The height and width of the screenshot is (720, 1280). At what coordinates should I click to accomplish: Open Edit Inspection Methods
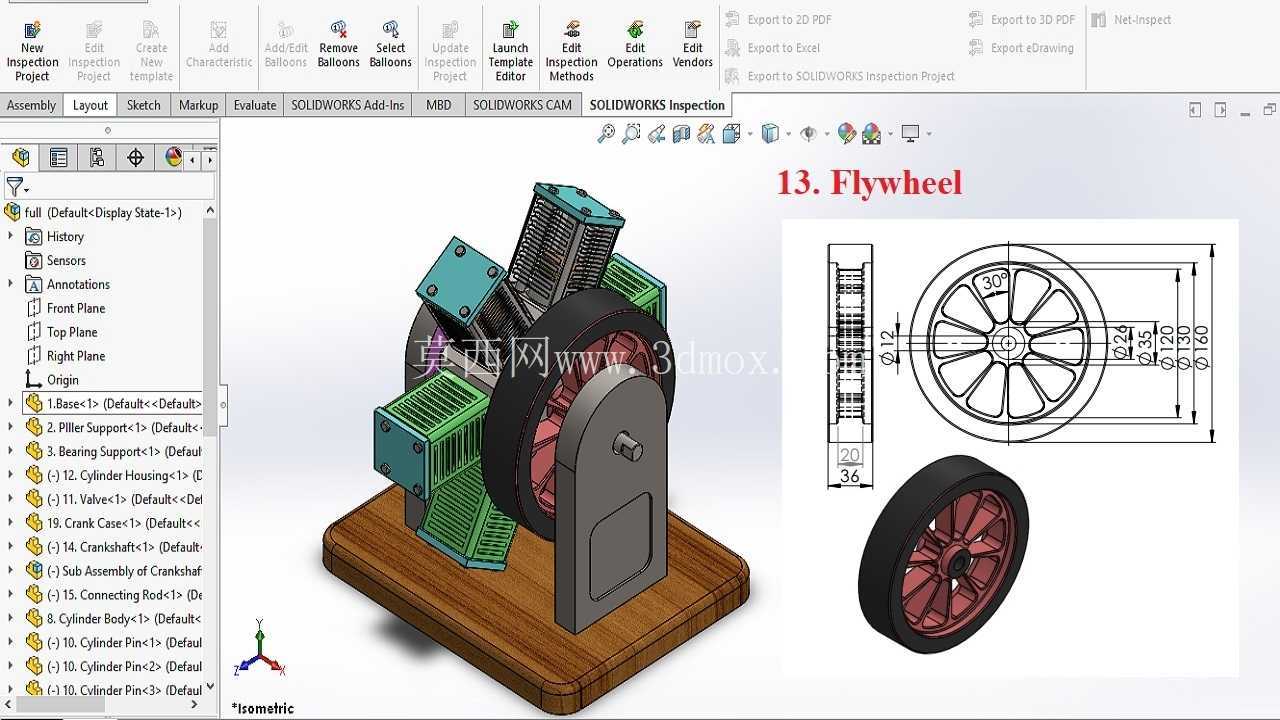point(571,50)
